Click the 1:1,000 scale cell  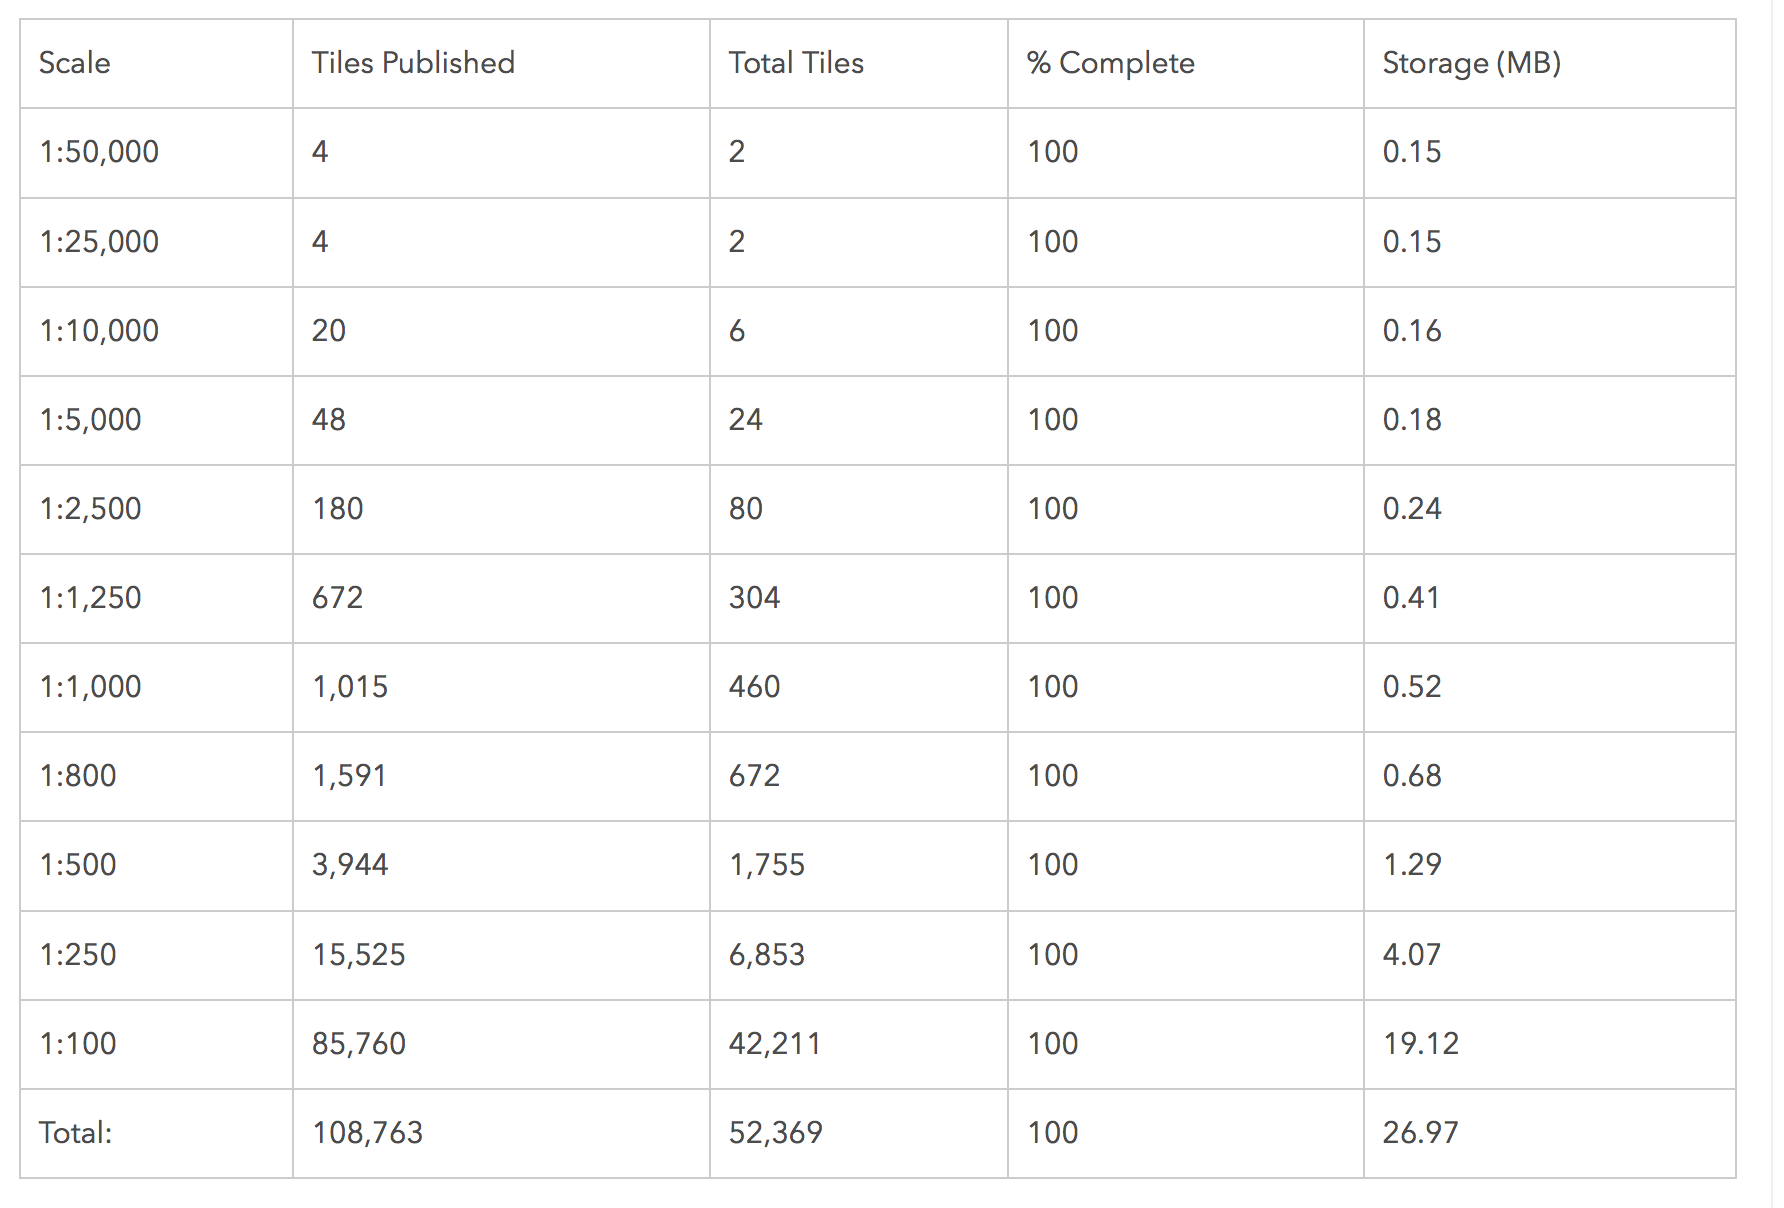click(90, 687)
